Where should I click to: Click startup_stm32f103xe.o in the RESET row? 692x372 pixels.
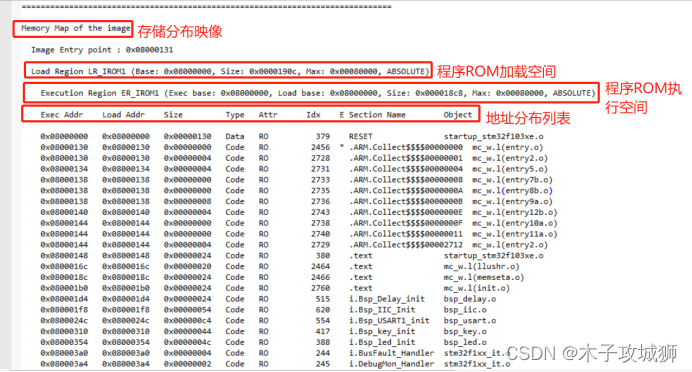click(493, 136)
